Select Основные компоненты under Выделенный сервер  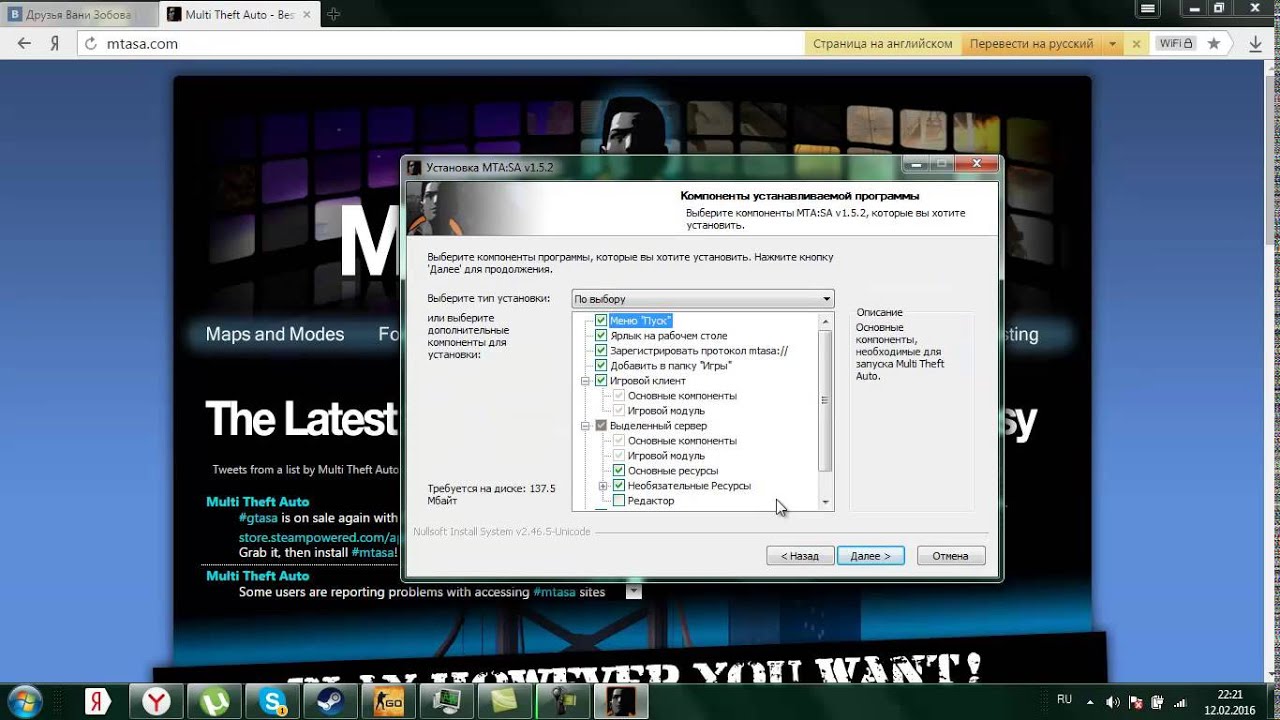coord(682,441)
